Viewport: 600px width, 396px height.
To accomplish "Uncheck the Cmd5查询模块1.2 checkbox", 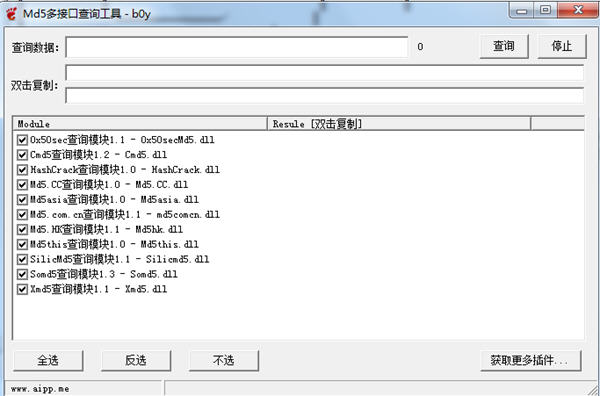I will point(22,155).
